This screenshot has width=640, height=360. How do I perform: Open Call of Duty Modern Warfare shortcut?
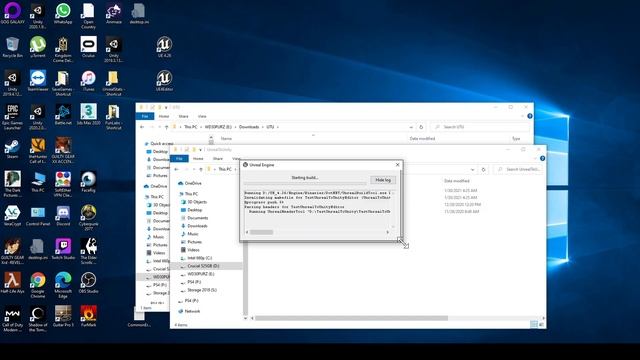12,319
